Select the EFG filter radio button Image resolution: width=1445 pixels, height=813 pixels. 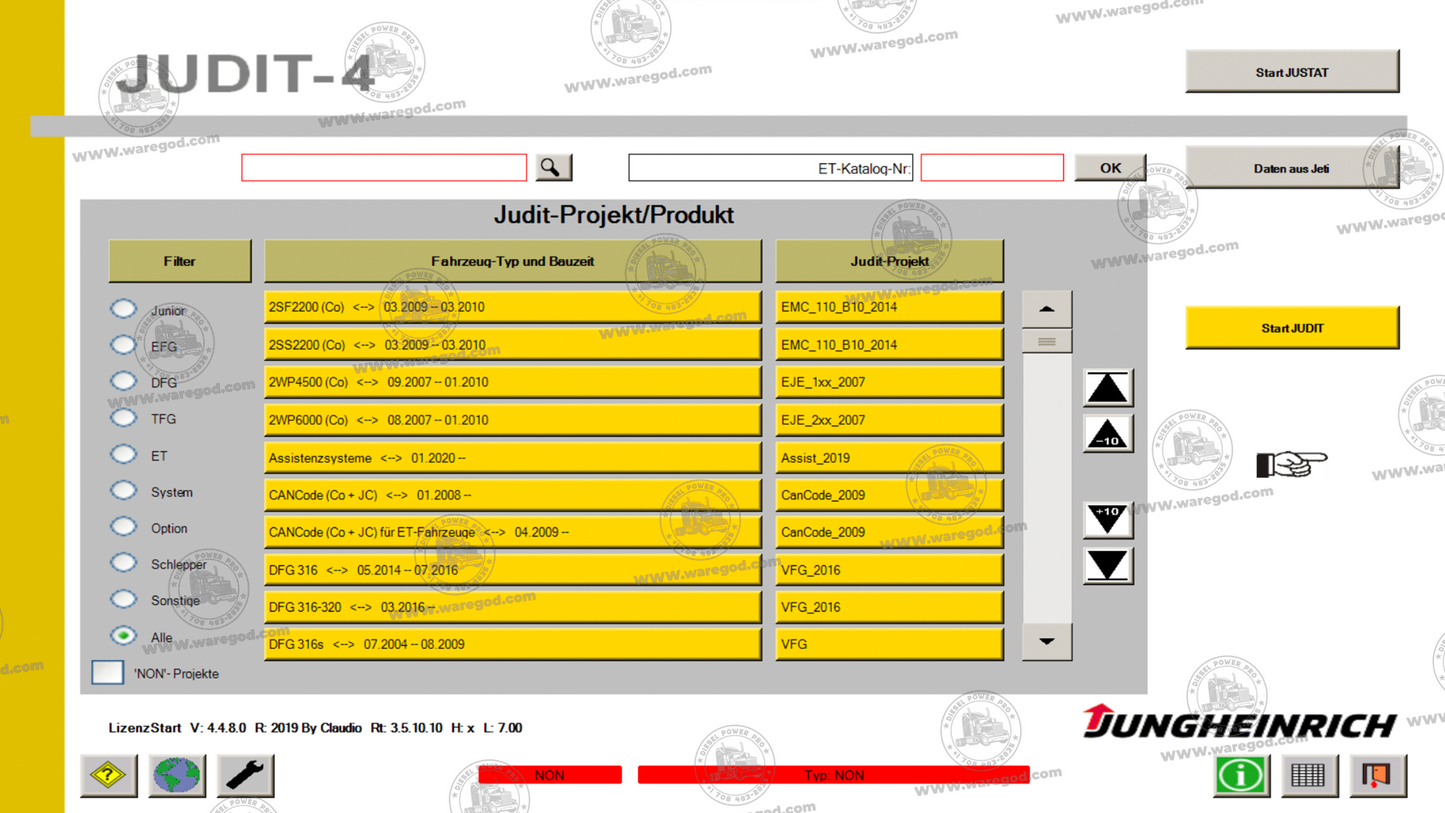tap(123, 345)
